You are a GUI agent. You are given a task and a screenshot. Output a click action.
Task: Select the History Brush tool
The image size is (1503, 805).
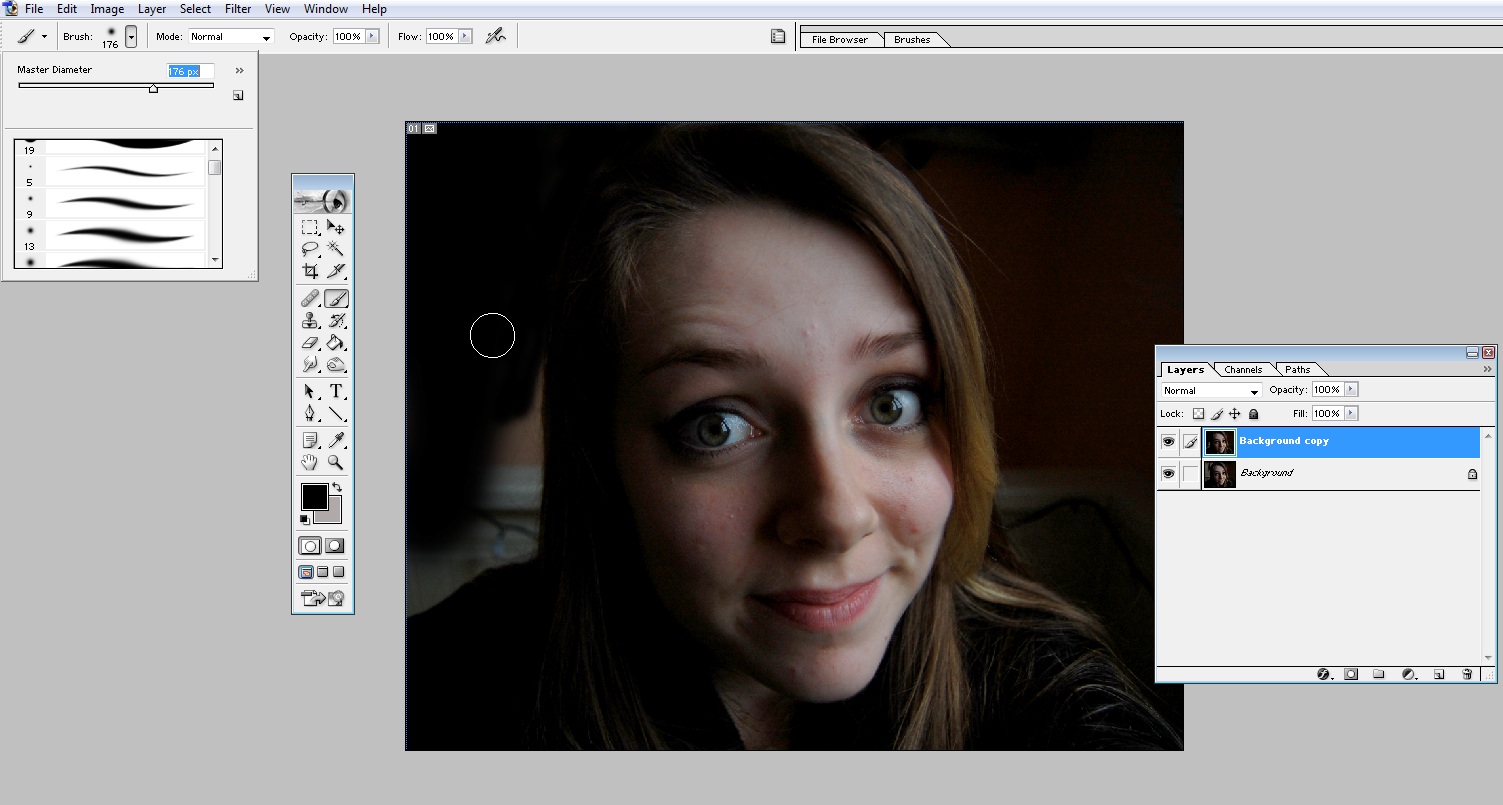(x=336, y=321)
